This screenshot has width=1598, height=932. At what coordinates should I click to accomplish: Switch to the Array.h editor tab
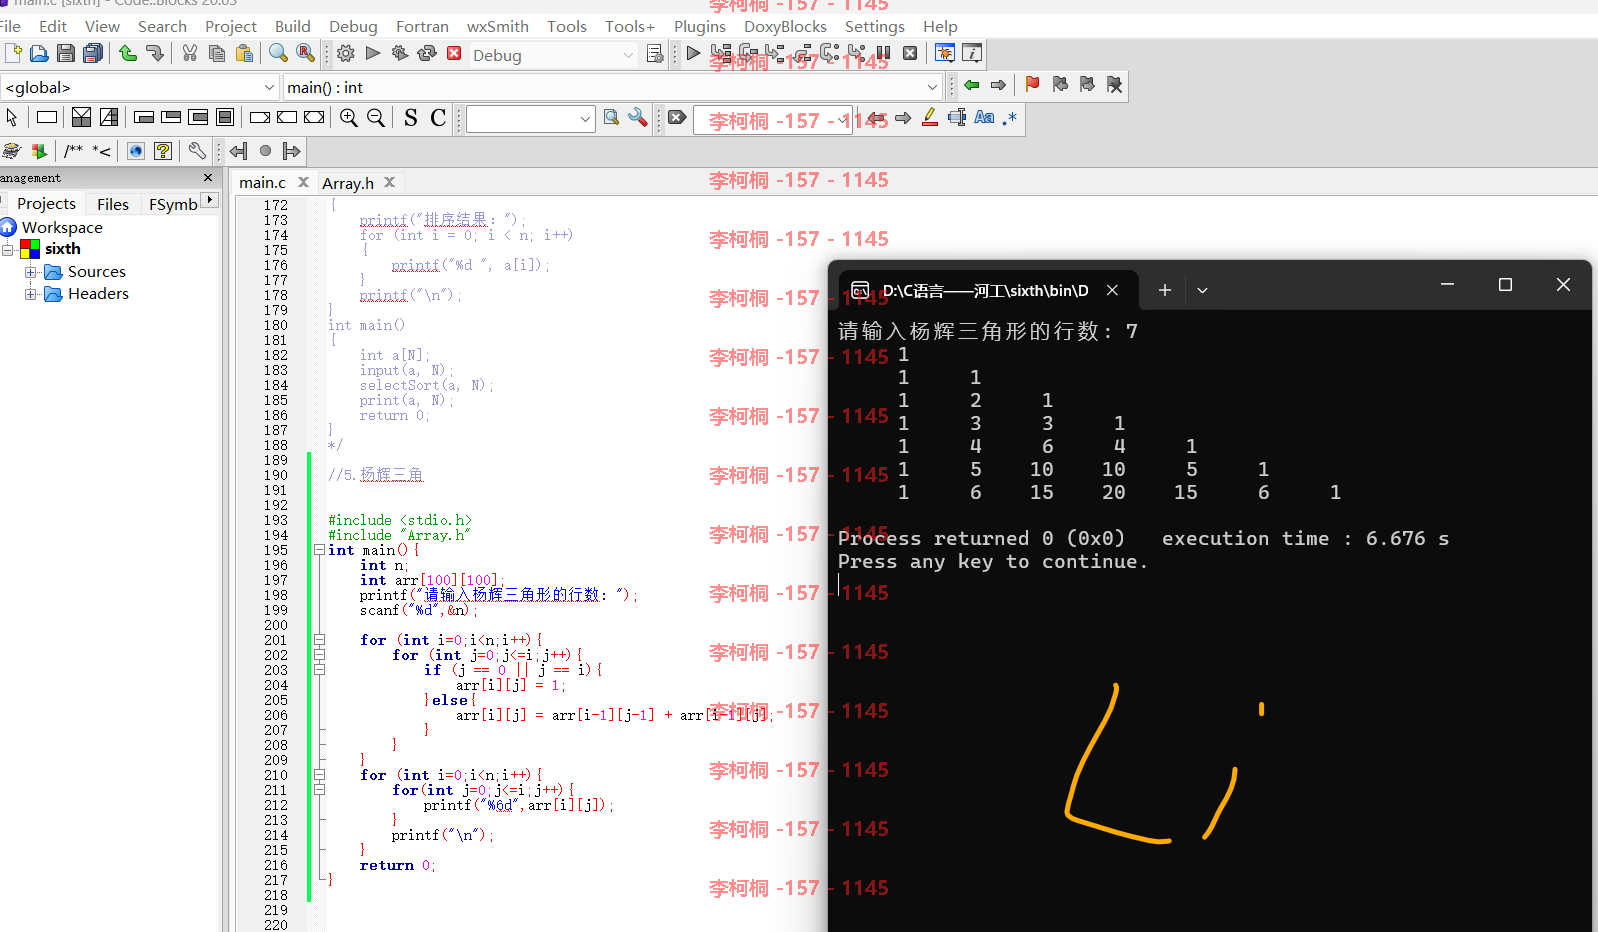(x=348, y=183)
